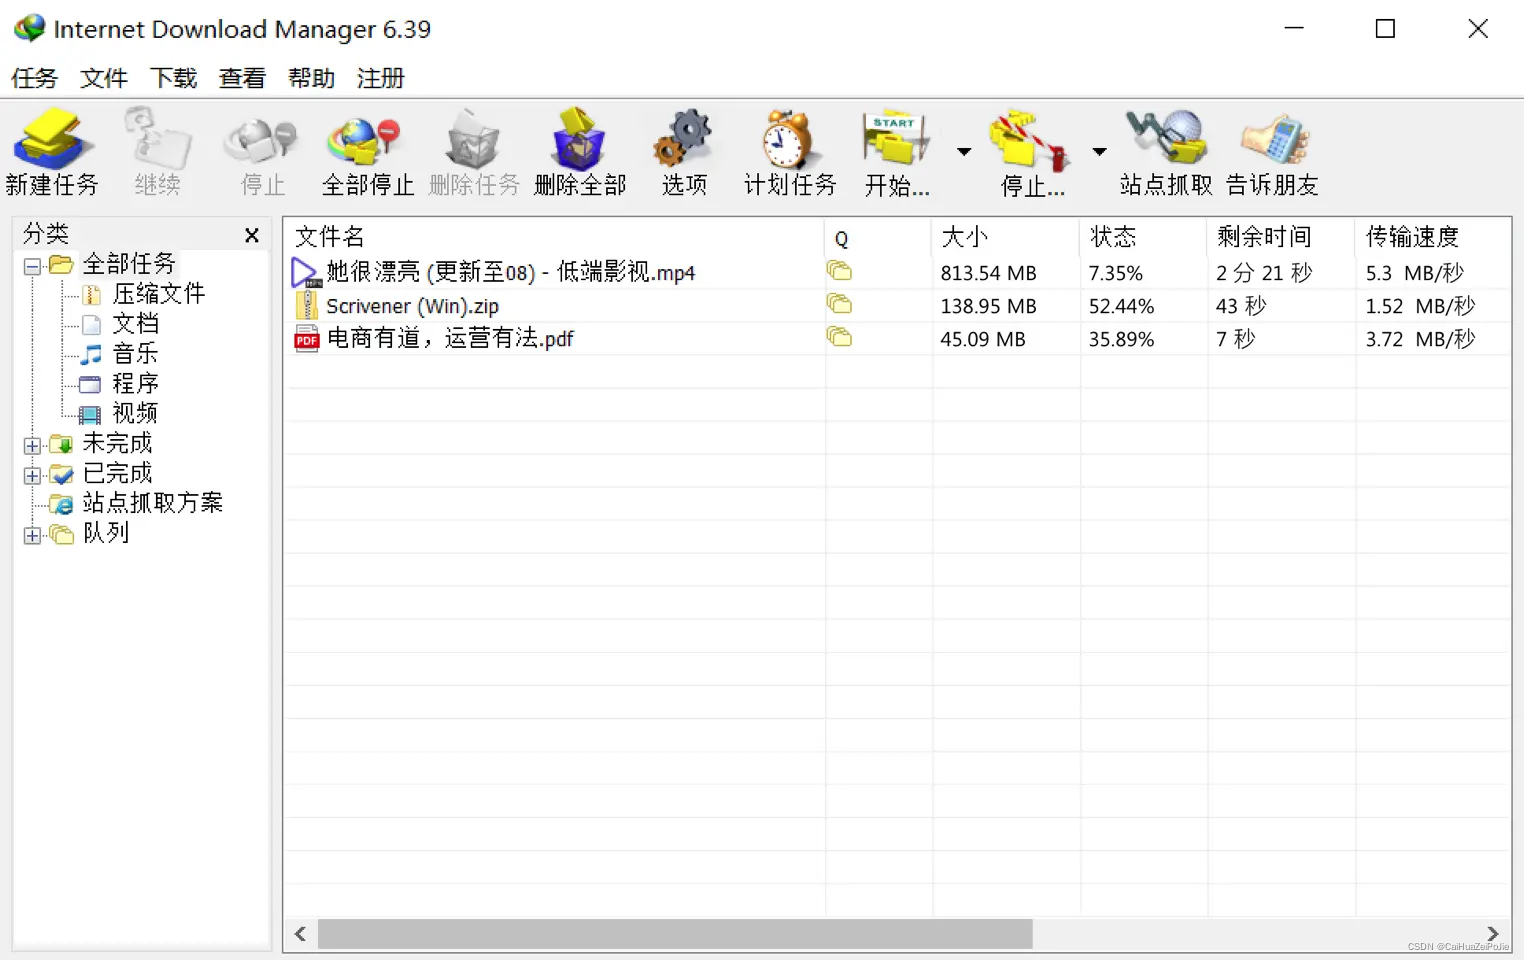The width and height of the screenshot is (1524, 960).
Task: Sort by the 传输速度 column header
Action: tap(1432, 237)
